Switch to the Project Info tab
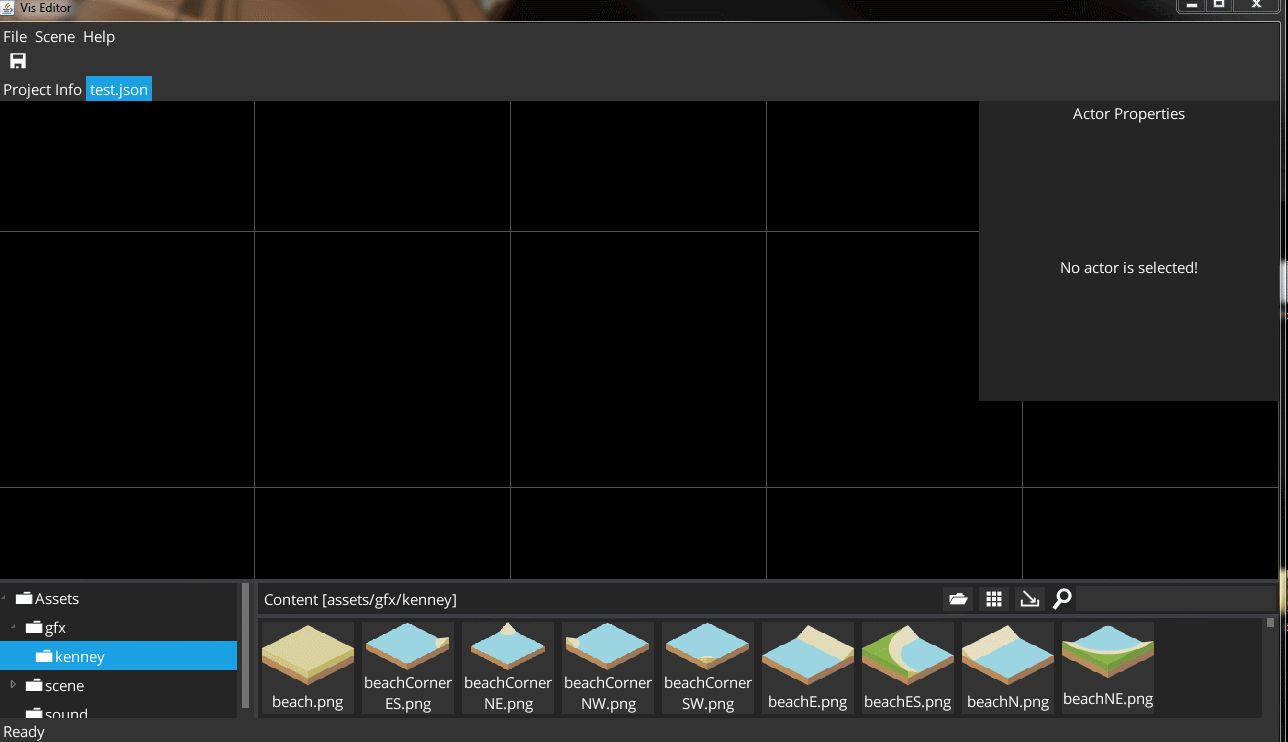 pos(42,90)
